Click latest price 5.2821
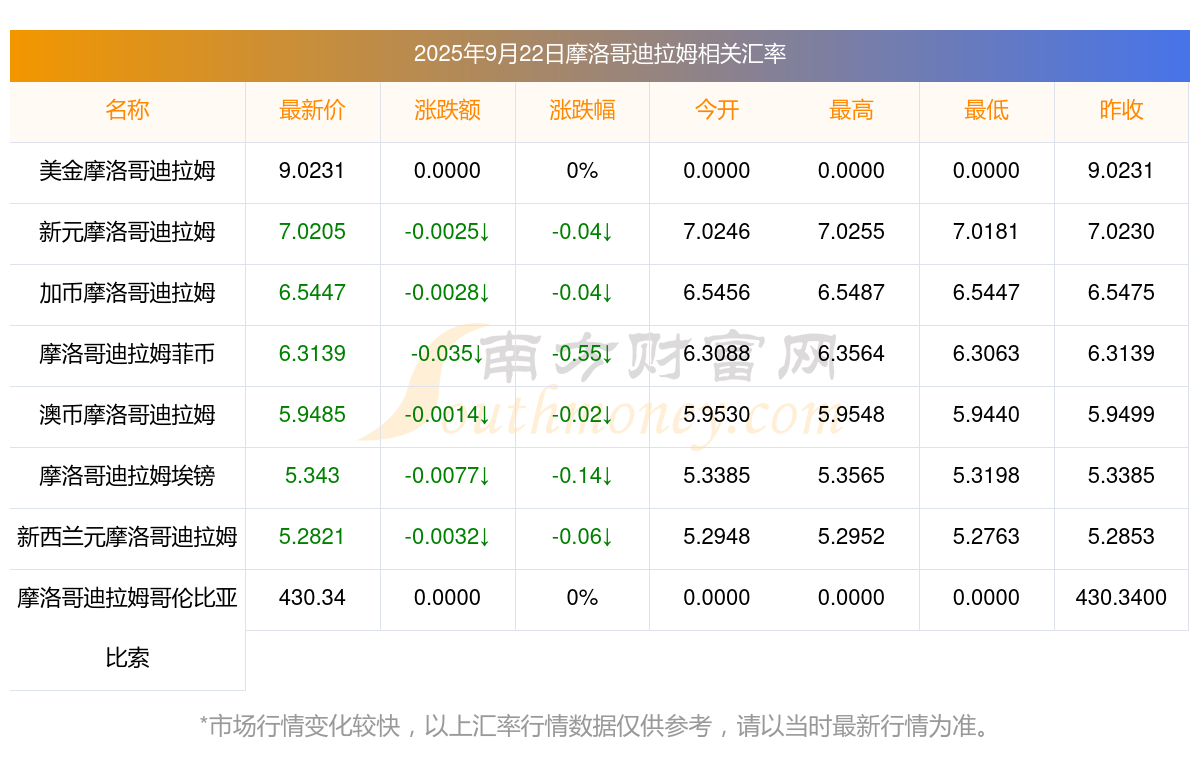Image resolution: width=1200 pixels, height=757 pixels. pos(312,537)
